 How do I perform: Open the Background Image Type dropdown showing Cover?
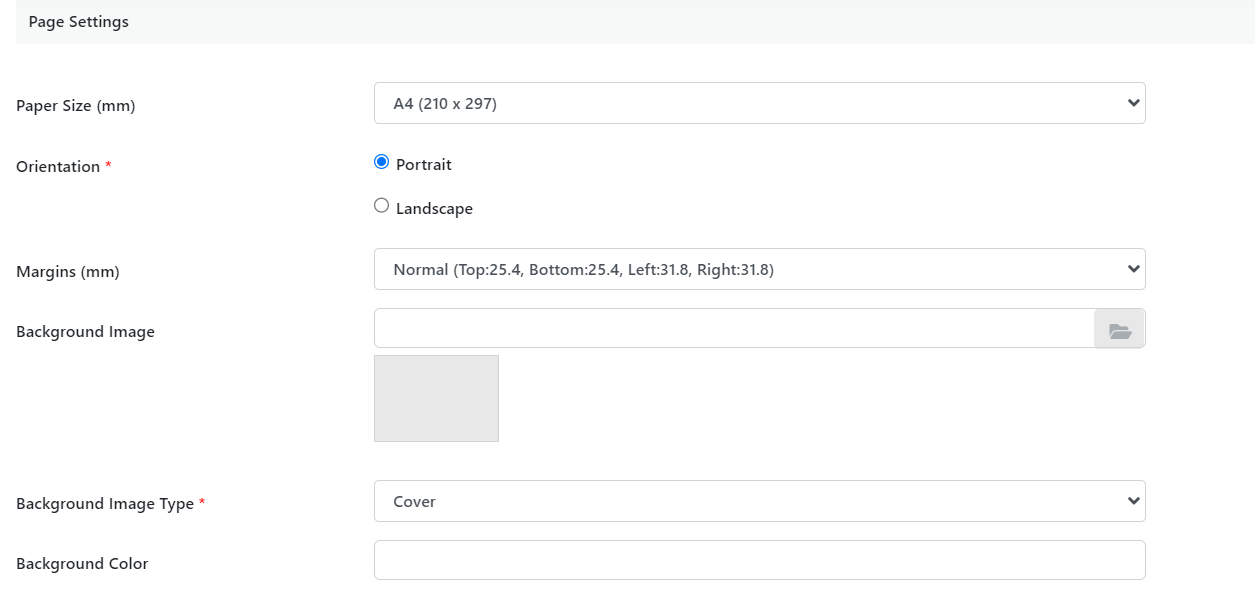759,501
